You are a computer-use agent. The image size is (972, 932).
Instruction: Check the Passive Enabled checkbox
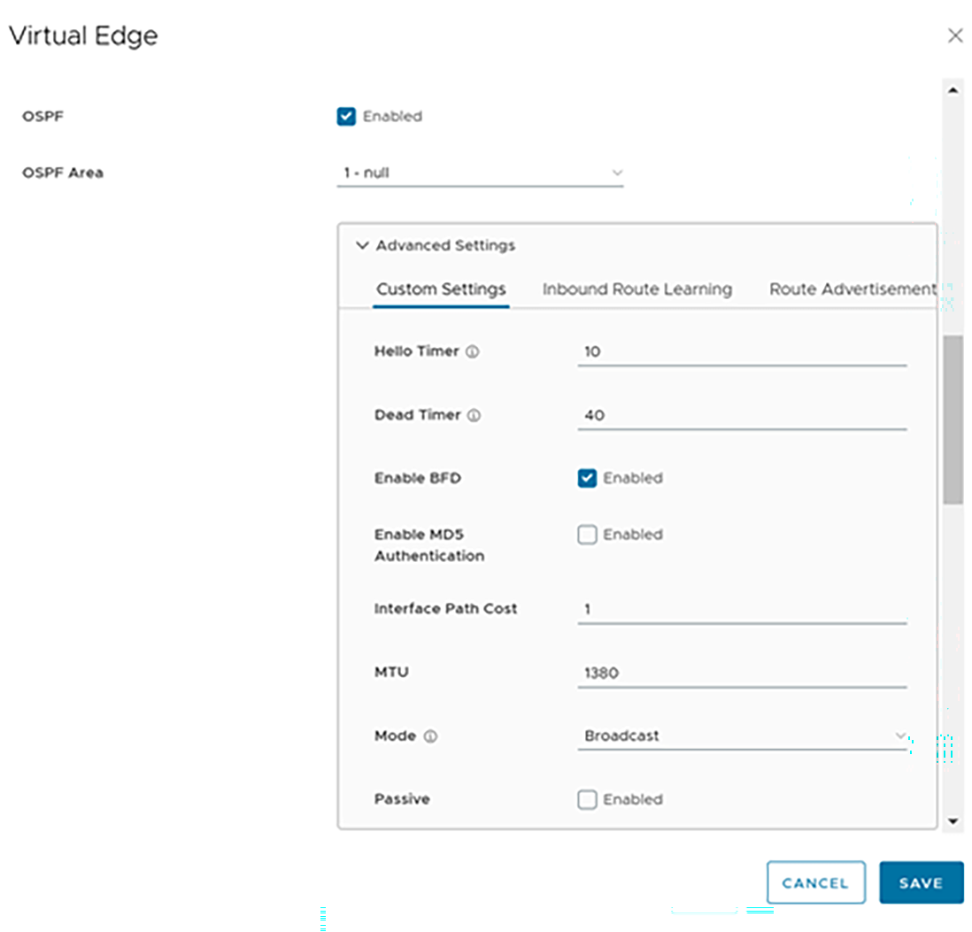[x=587, y=799]
